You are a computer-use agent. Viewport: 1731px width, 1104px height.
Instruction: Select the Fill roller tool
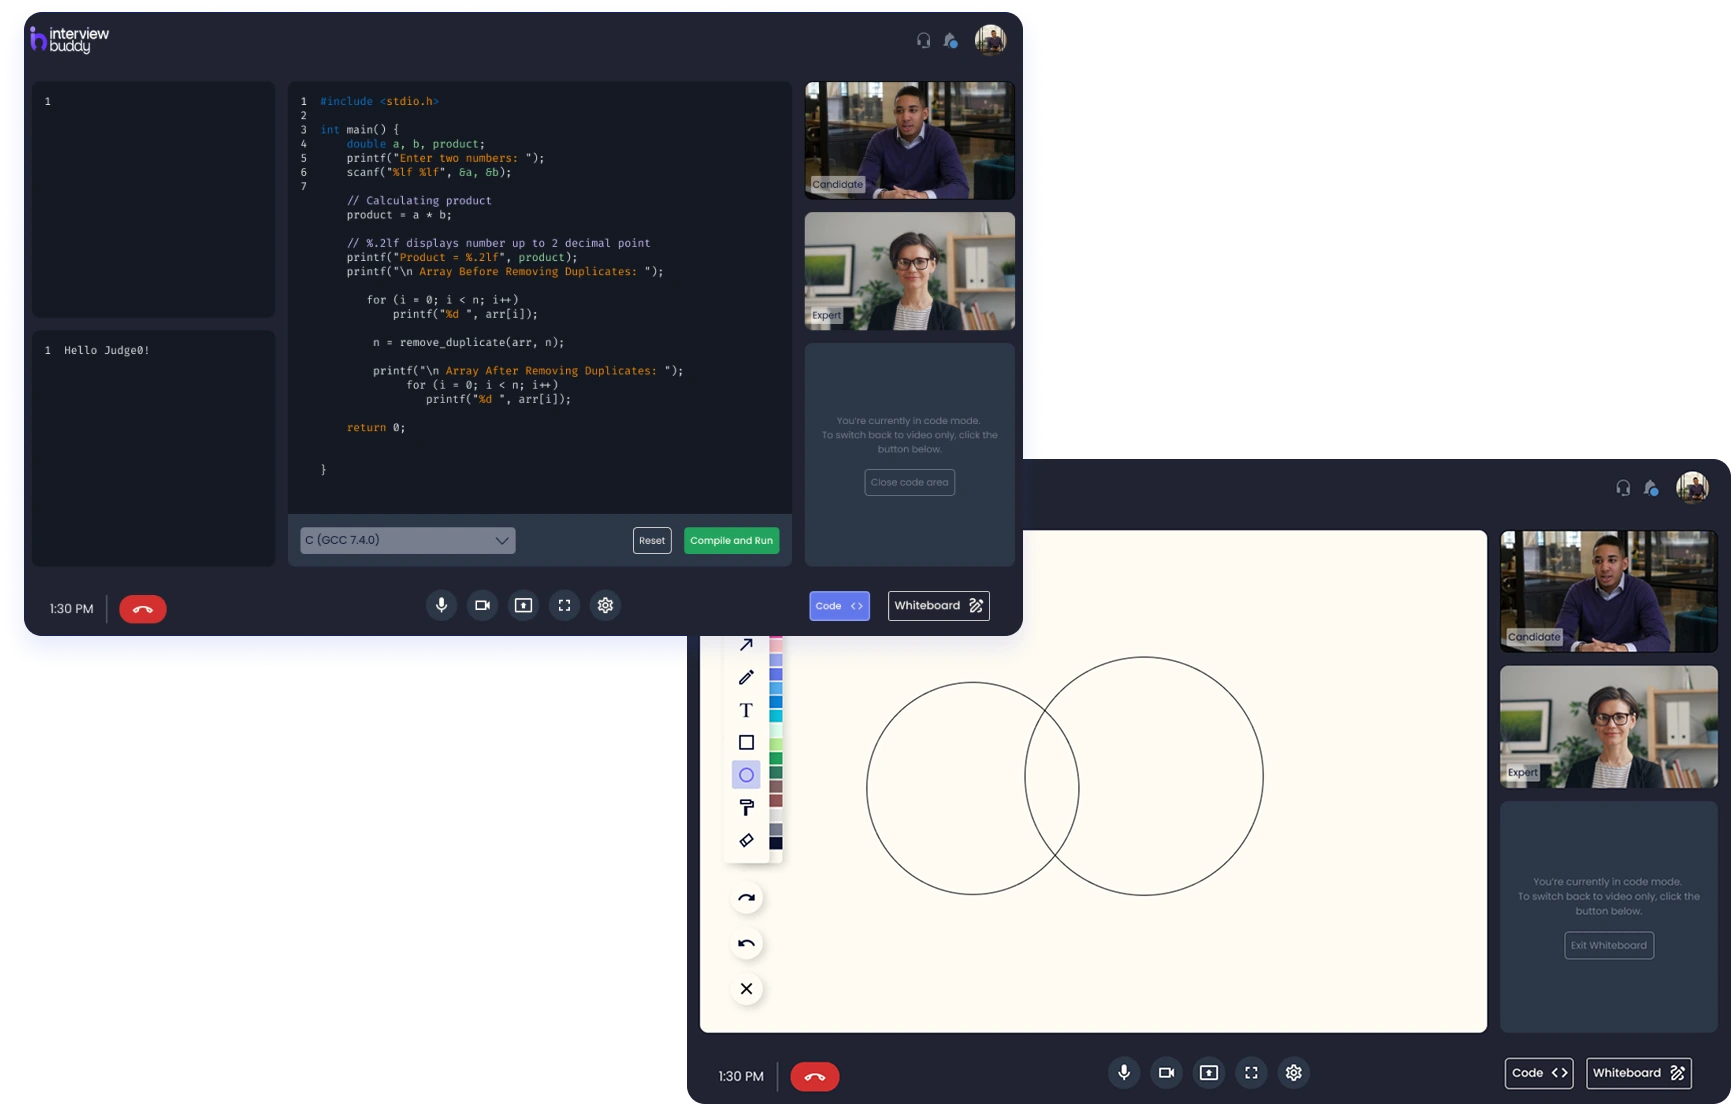click(x=745, y=807)
